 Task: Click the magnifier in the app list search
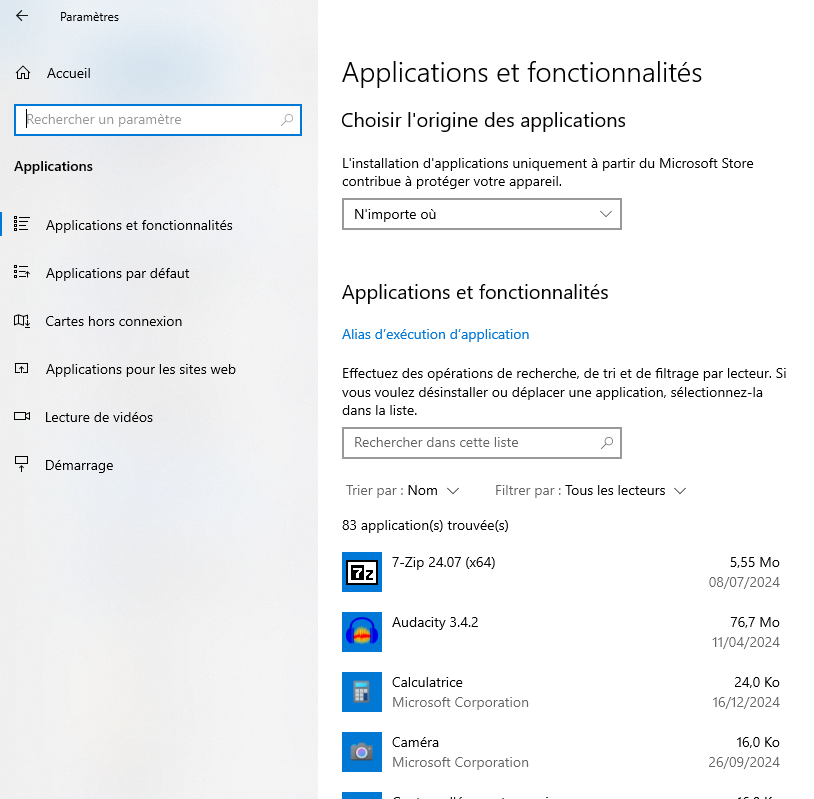click(x=607, y=443)
